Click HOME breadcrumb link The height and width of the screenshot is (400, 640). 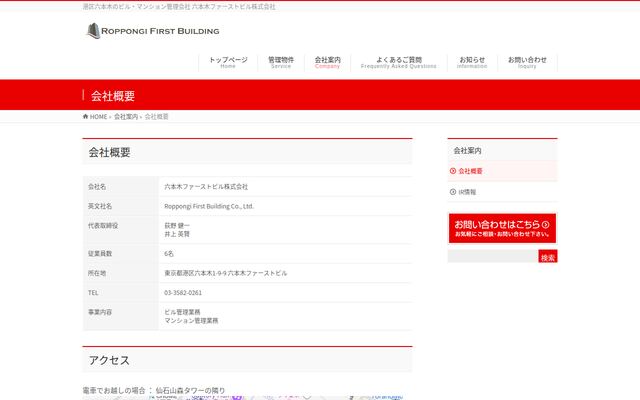[x=98, y=117]
